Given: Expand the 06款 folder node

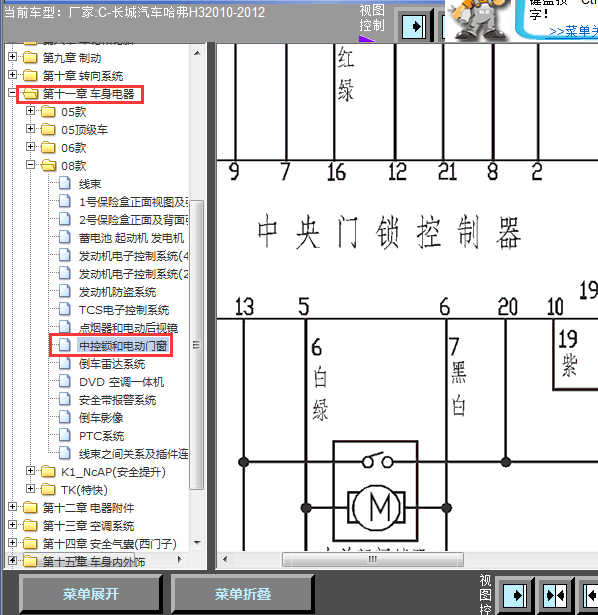Looking at the screenshot, I should tap(31, 147).
